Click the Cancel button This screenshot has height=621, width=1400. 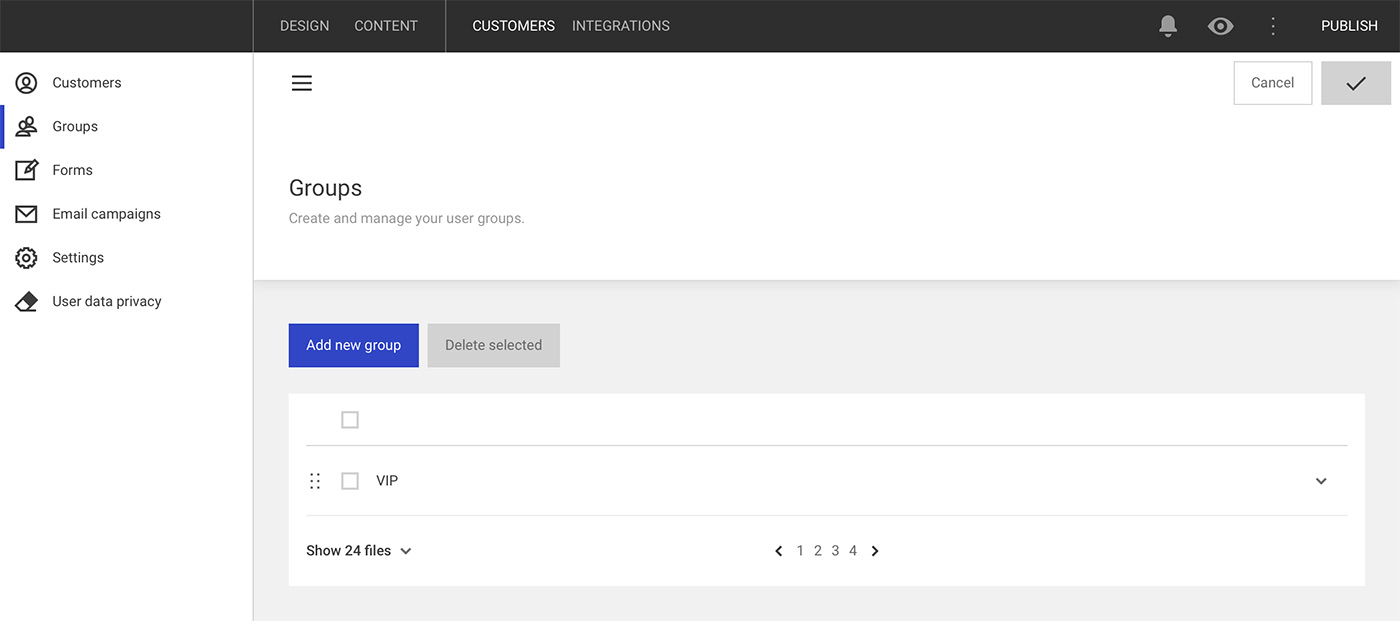point(1273,83)
